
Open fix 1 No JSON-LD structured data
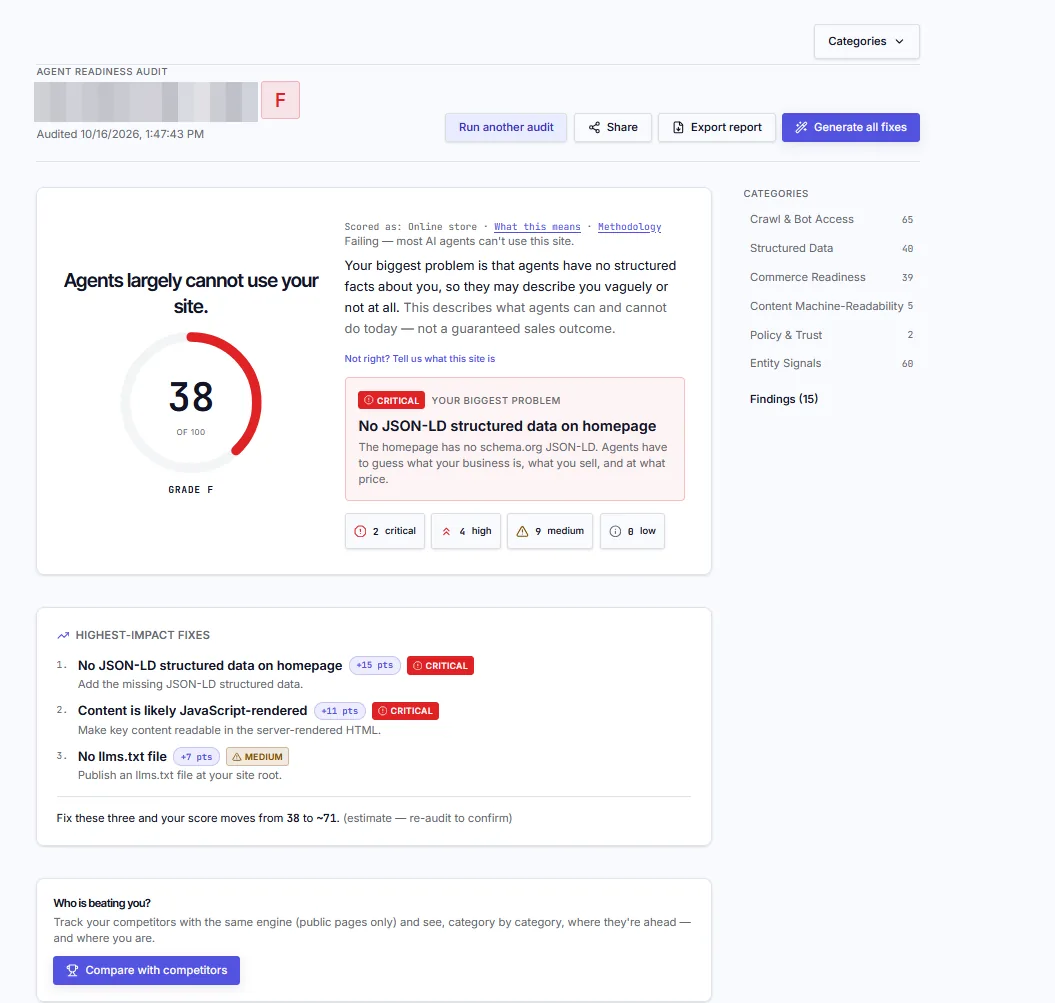click(210, 665)
